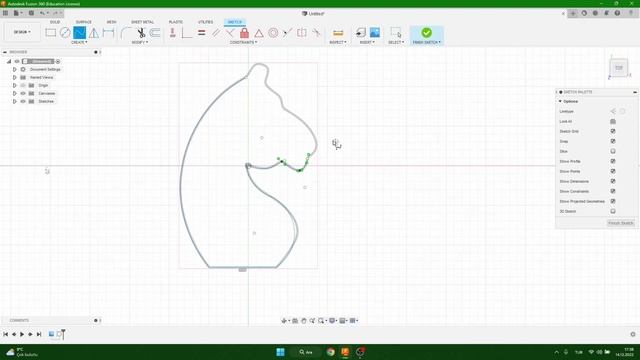
Task: Toggle Show Constraints checkbox
Action: [613, 191]
